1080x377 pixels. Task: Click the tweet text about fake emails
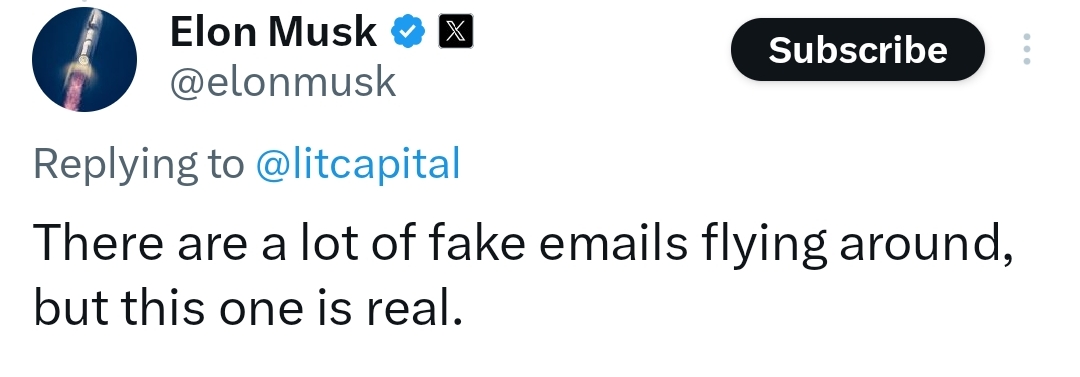[x=523, y=275]
